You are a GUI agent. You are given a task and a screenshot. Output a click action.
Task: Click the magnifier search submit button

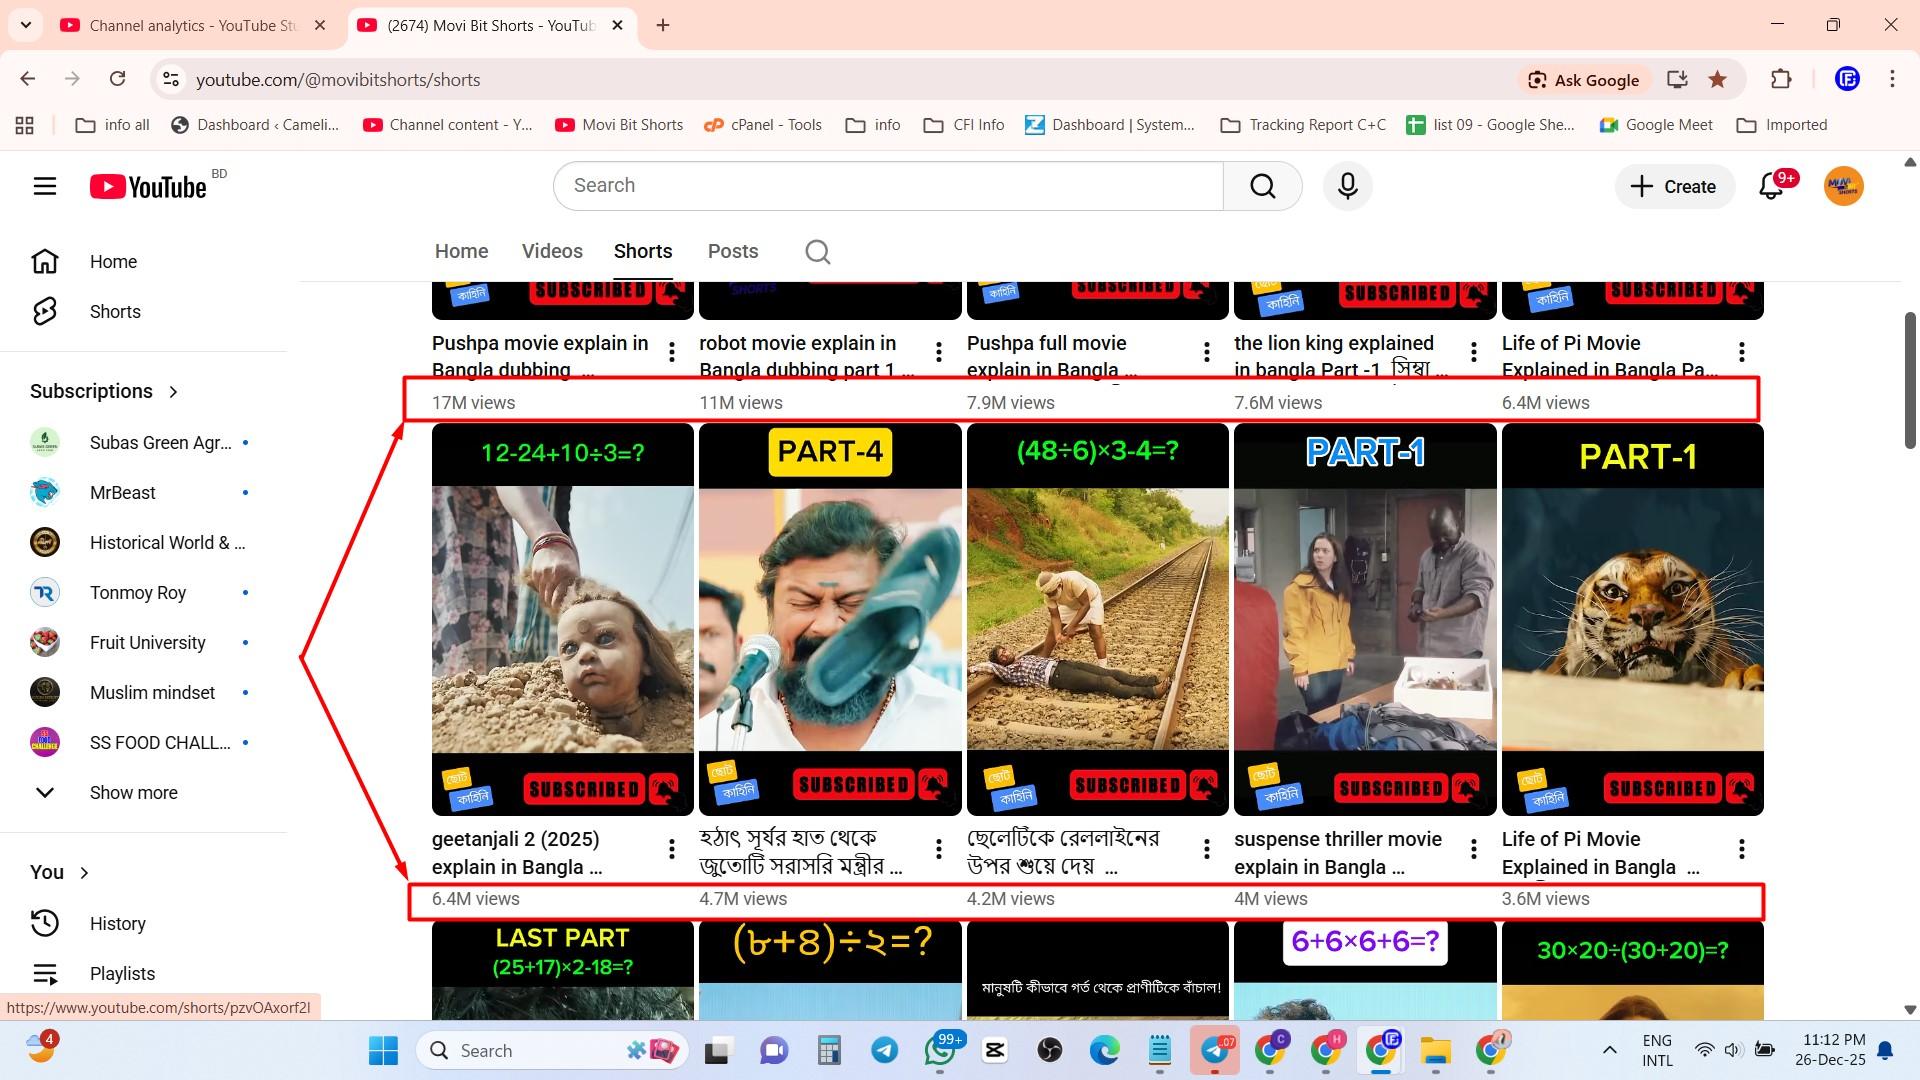pos(1262,186)
